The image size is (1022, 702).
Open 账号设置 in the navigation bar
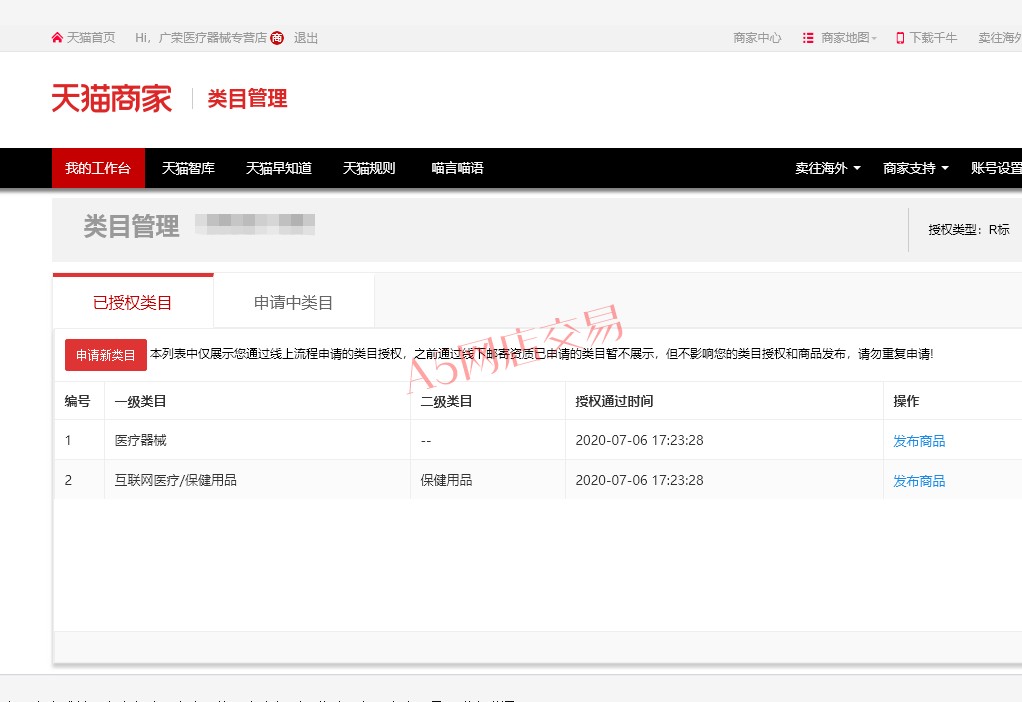pos(996,168)
